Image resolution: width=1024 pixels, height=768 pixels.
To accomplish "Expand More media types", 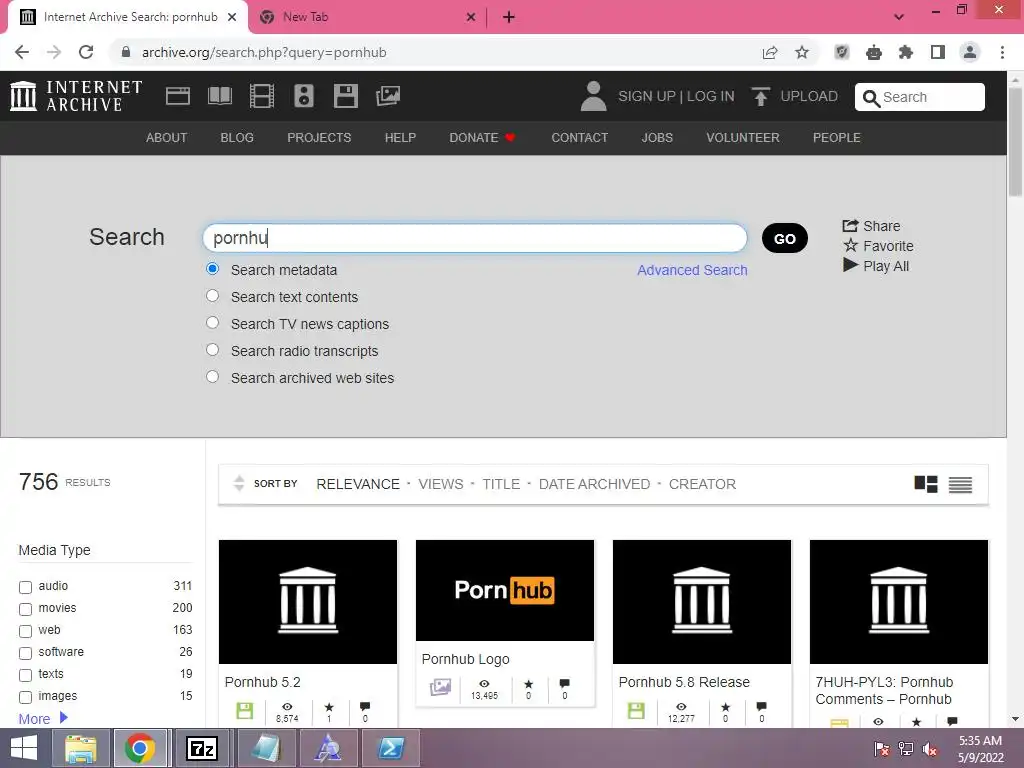I will (x=43, y=718).
